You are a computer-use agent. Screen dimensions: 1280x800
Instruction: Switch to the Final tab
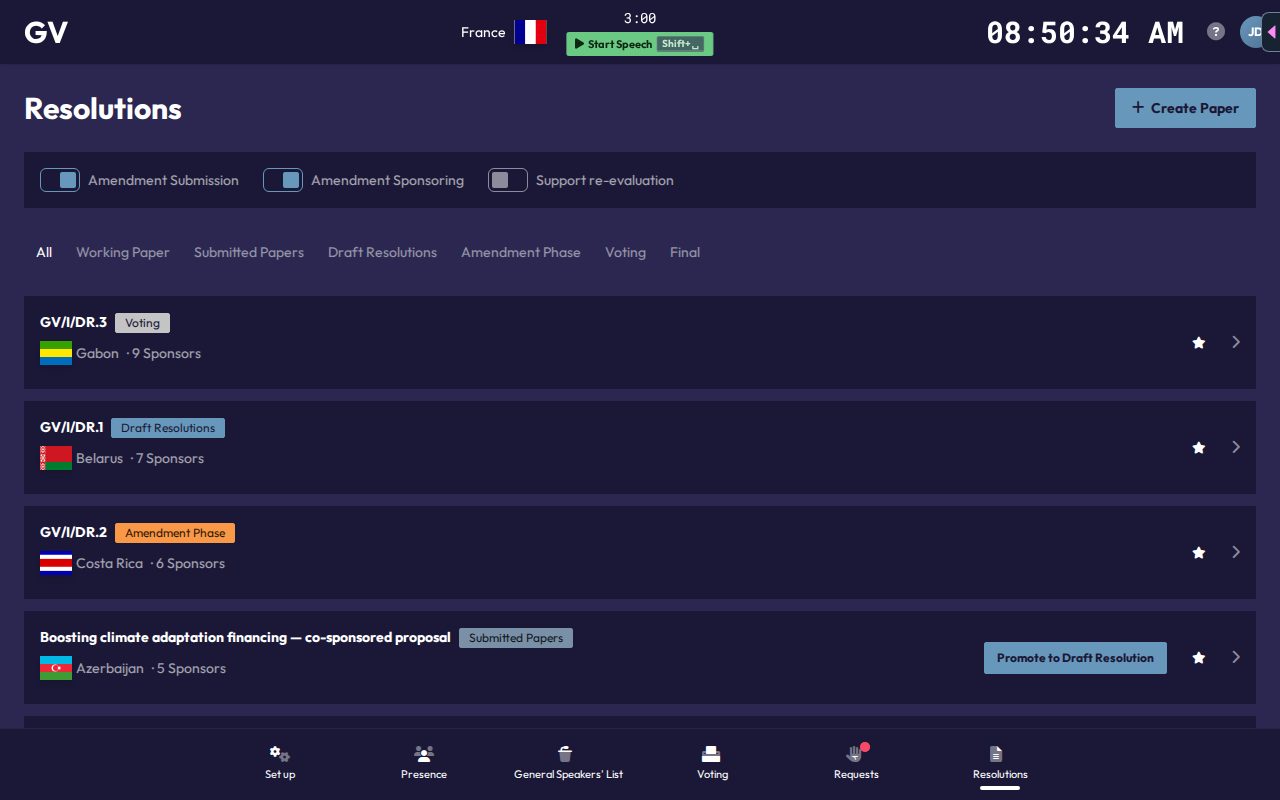(685, 252)
